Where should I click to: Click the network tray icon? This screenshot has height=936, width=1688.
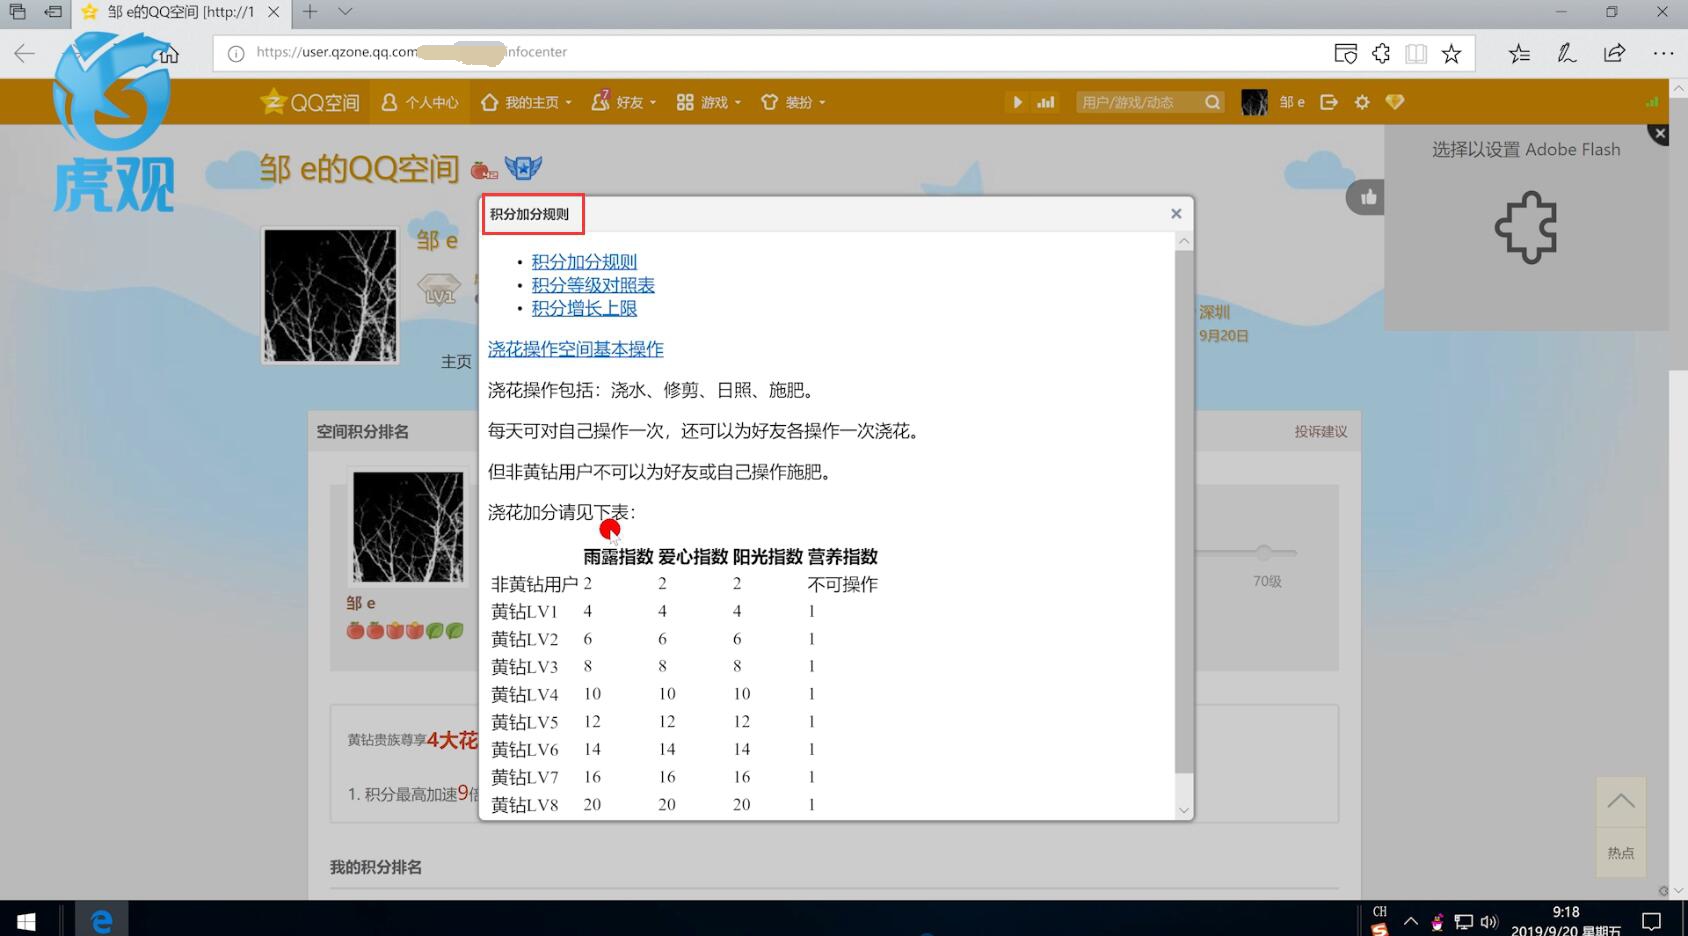(1463, 921)
